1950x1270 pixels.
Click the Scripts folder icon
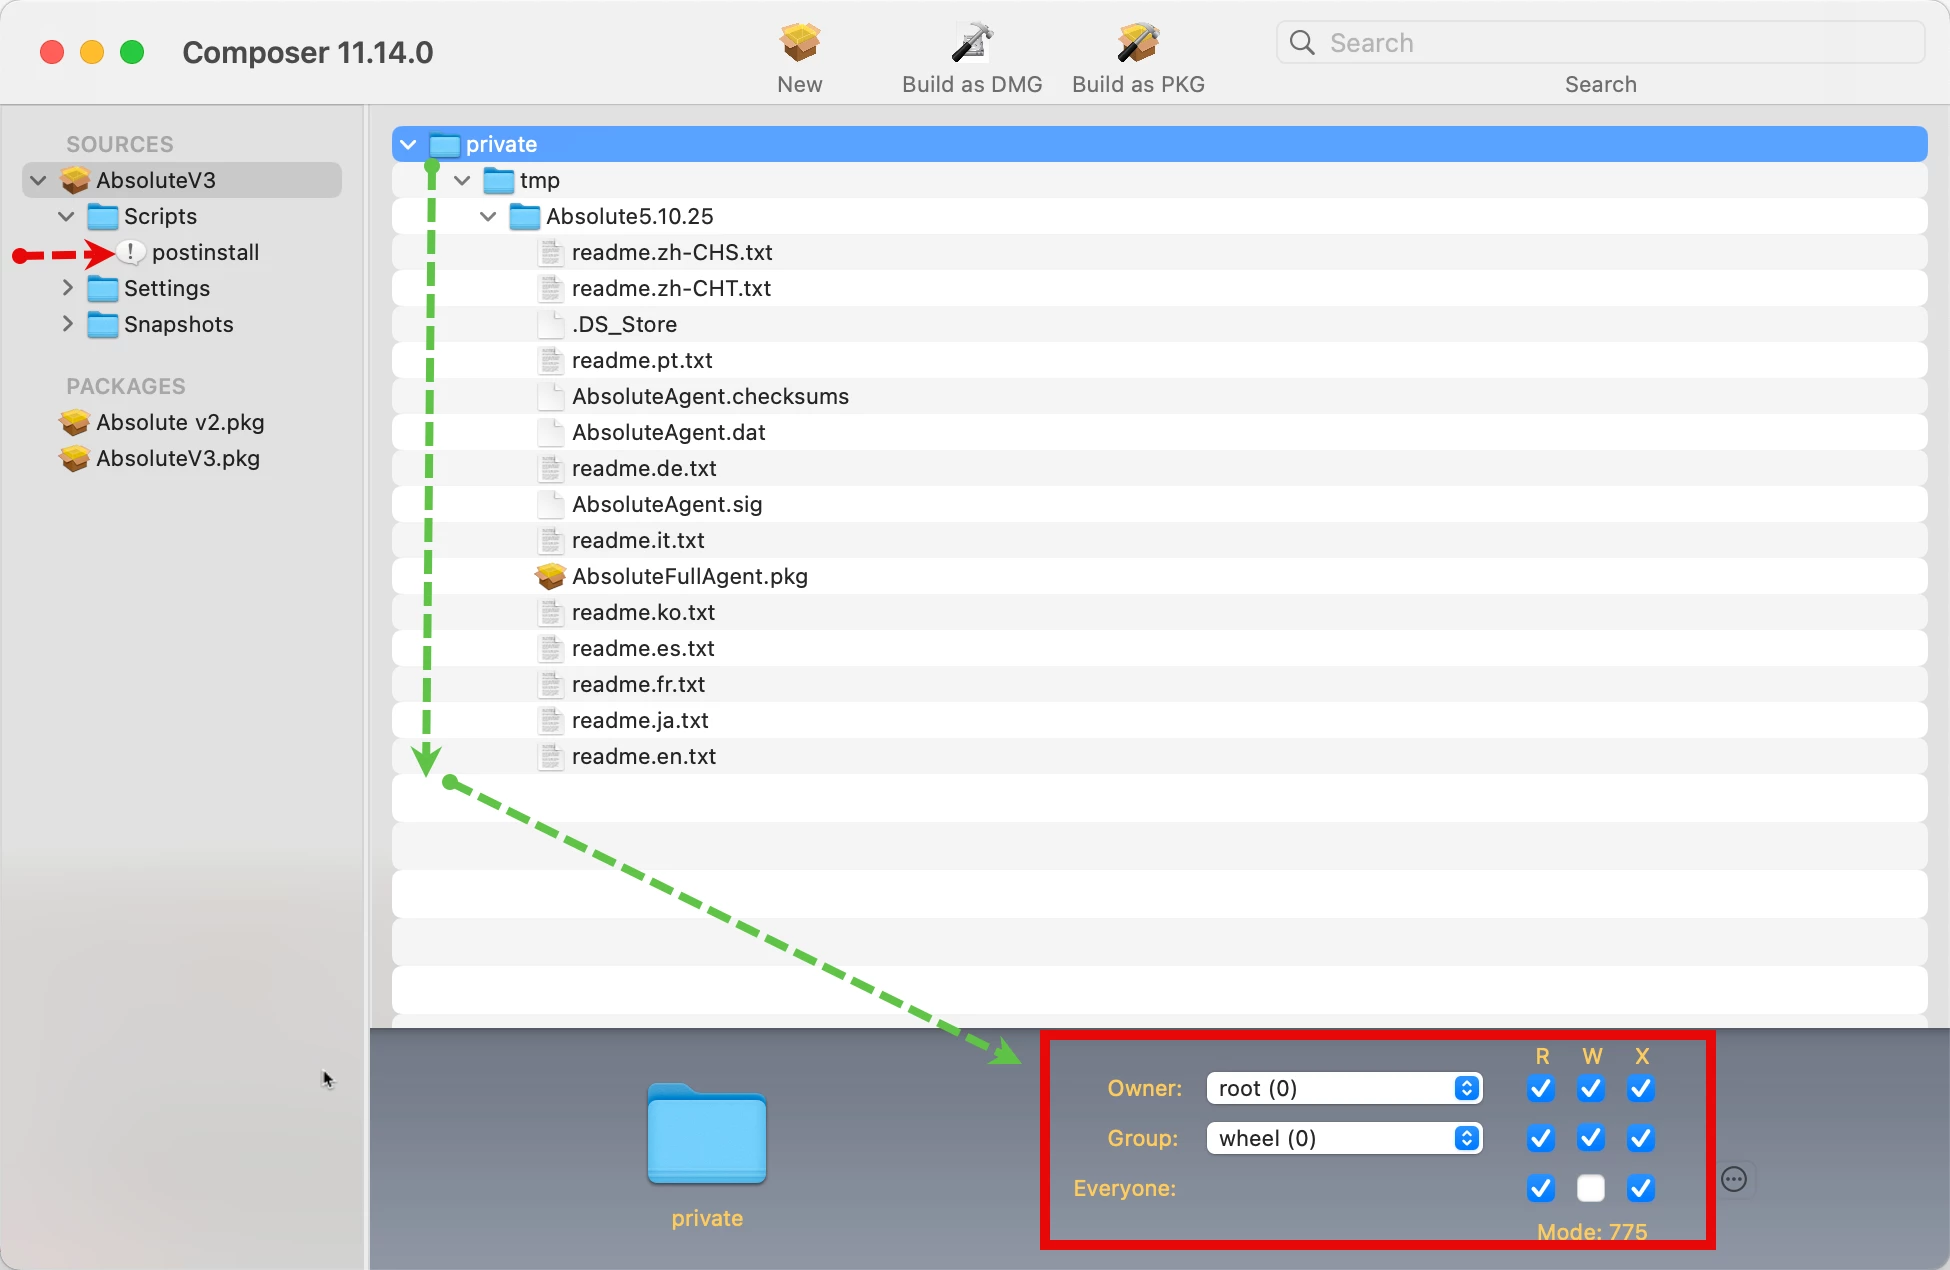tap(103, 216)
